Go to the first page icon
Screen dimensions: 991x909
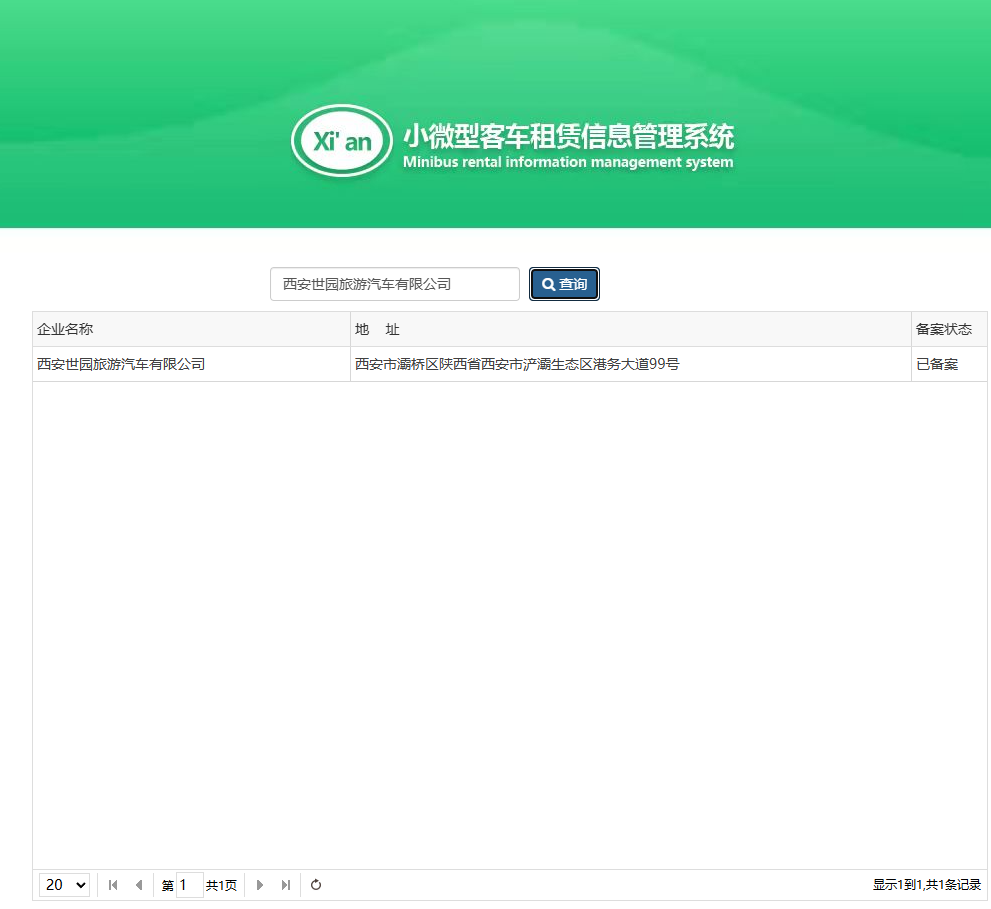[113, 885]
